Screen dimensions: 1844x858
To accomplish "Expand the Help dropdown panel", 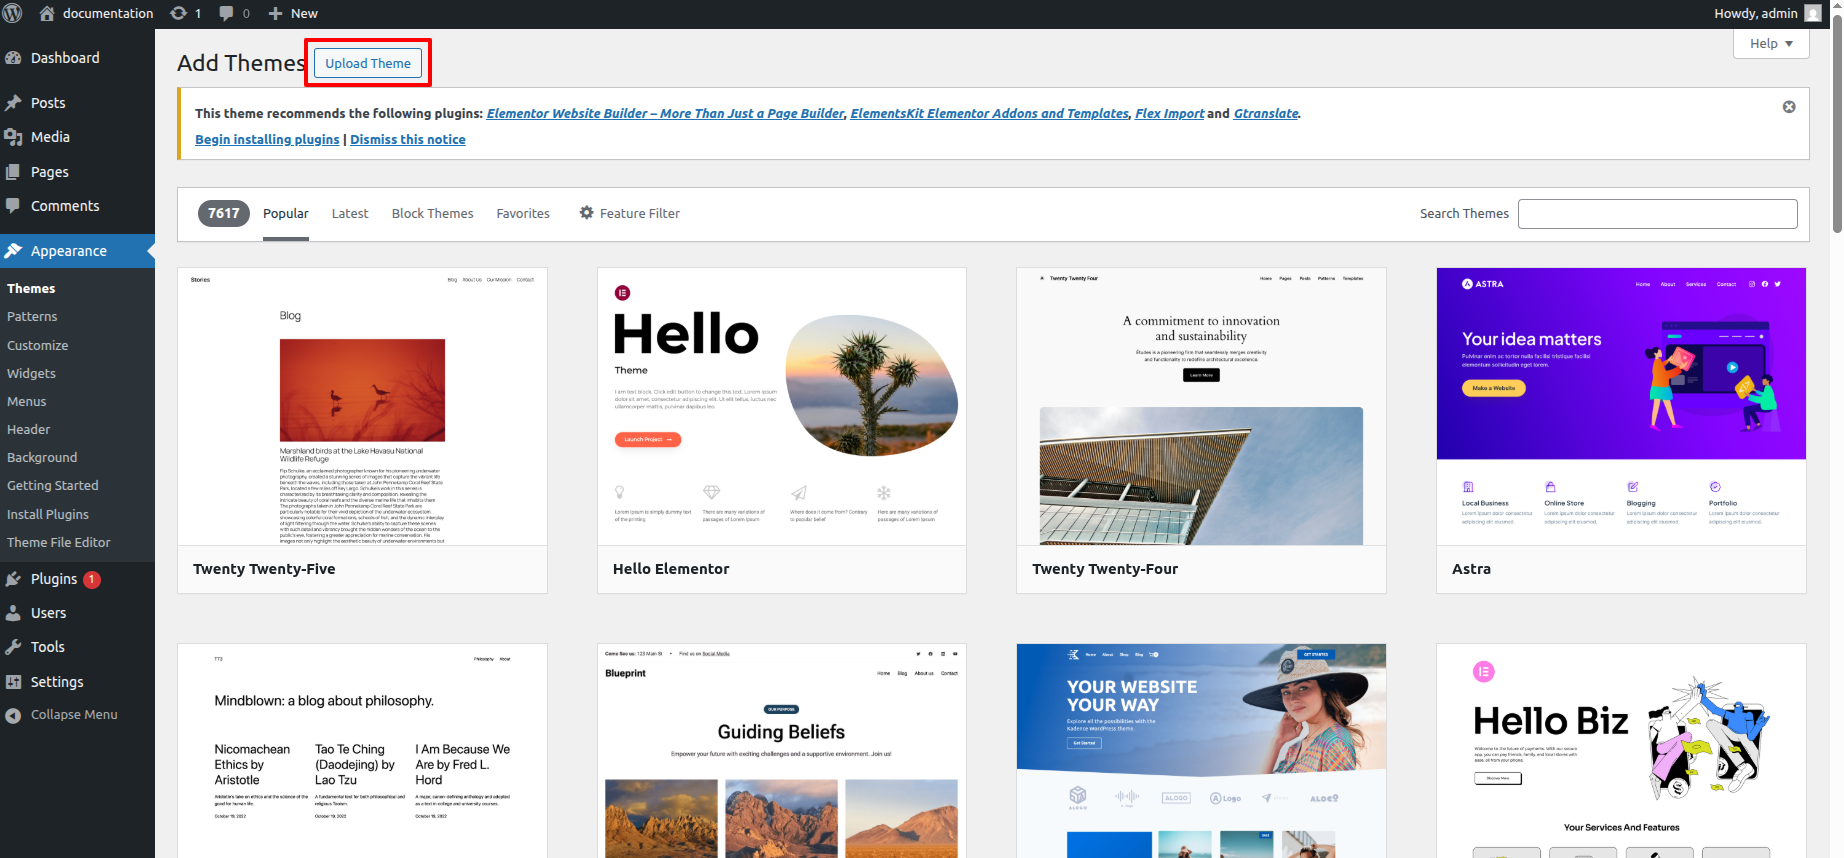I will tap(1770, 44).
